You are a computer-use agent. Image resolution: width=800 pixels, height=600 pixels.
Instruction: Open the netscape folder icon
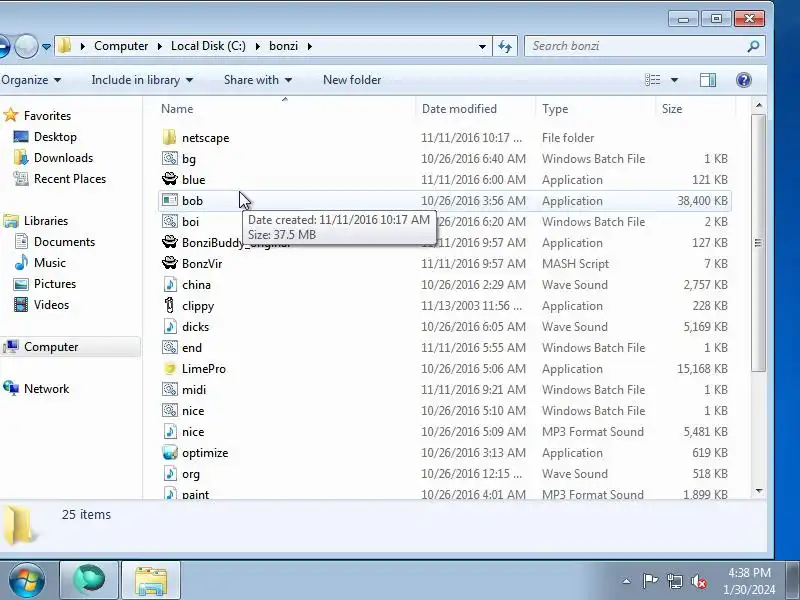click(x=169, y=138)
